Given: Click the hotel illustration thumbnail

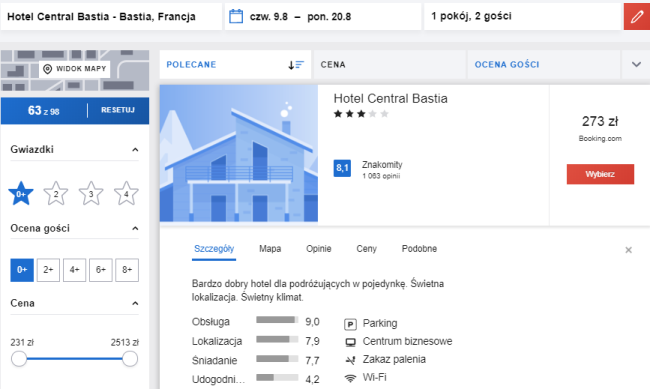Looking at the screenshot, I should [239, 153].
